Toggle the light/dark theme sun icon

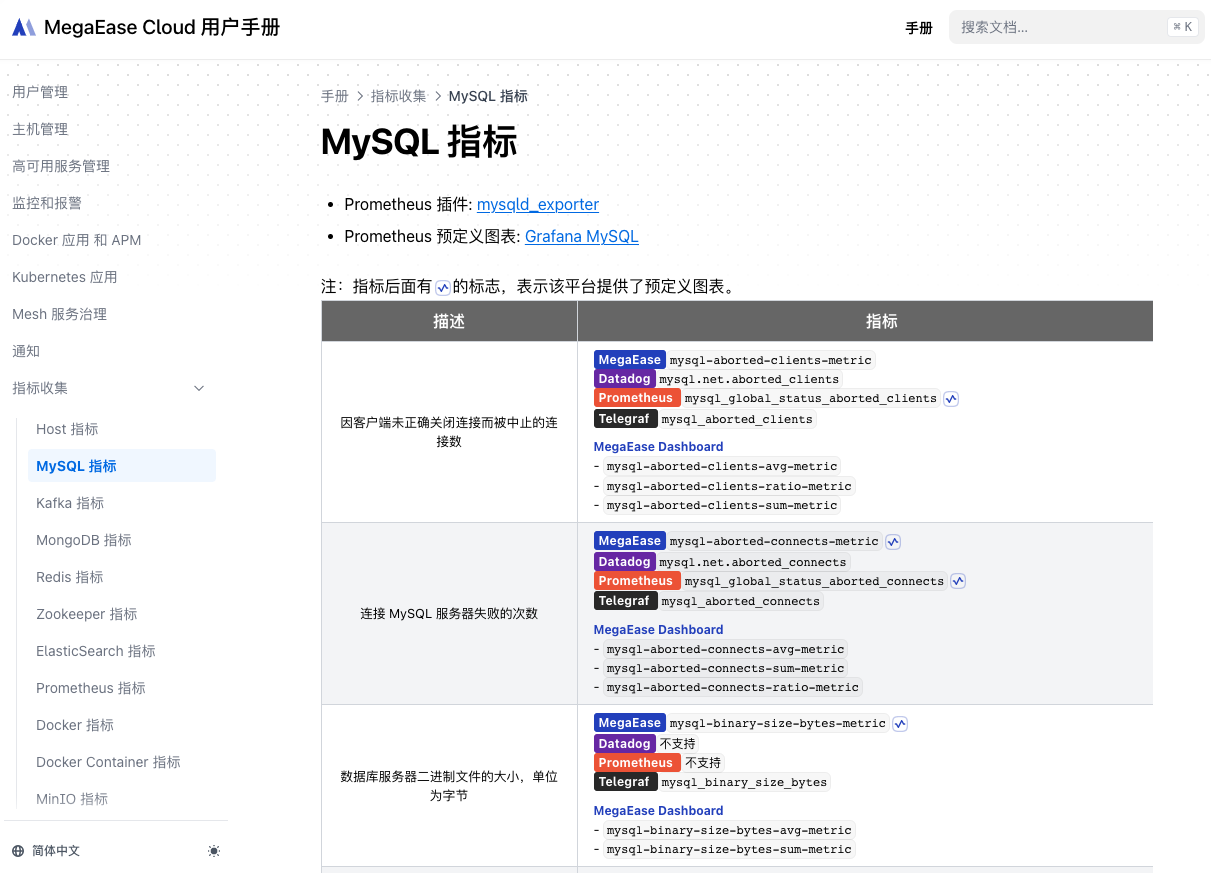coord(213,851)
